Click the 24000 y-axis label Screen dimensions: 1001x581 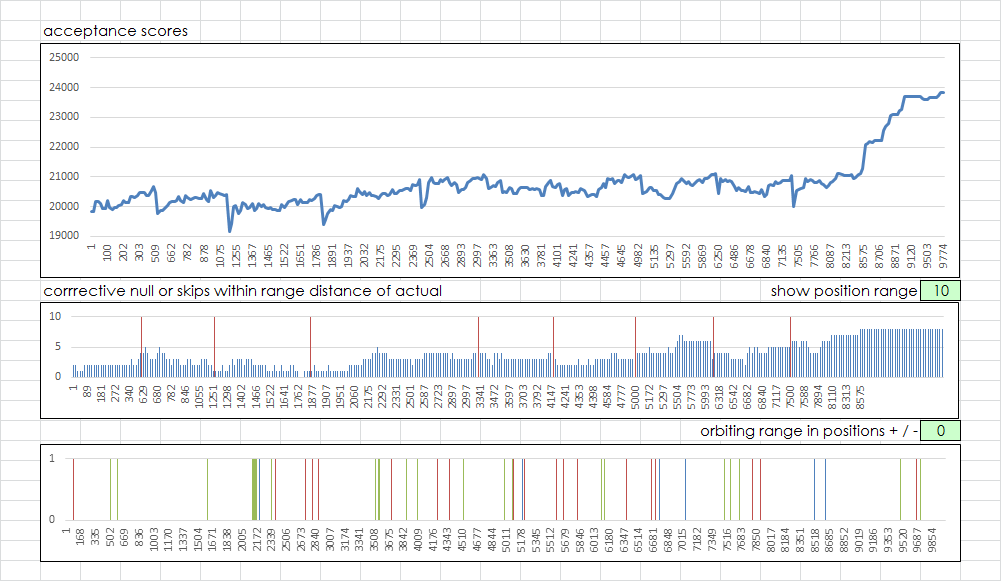click(x=64, y=87)
